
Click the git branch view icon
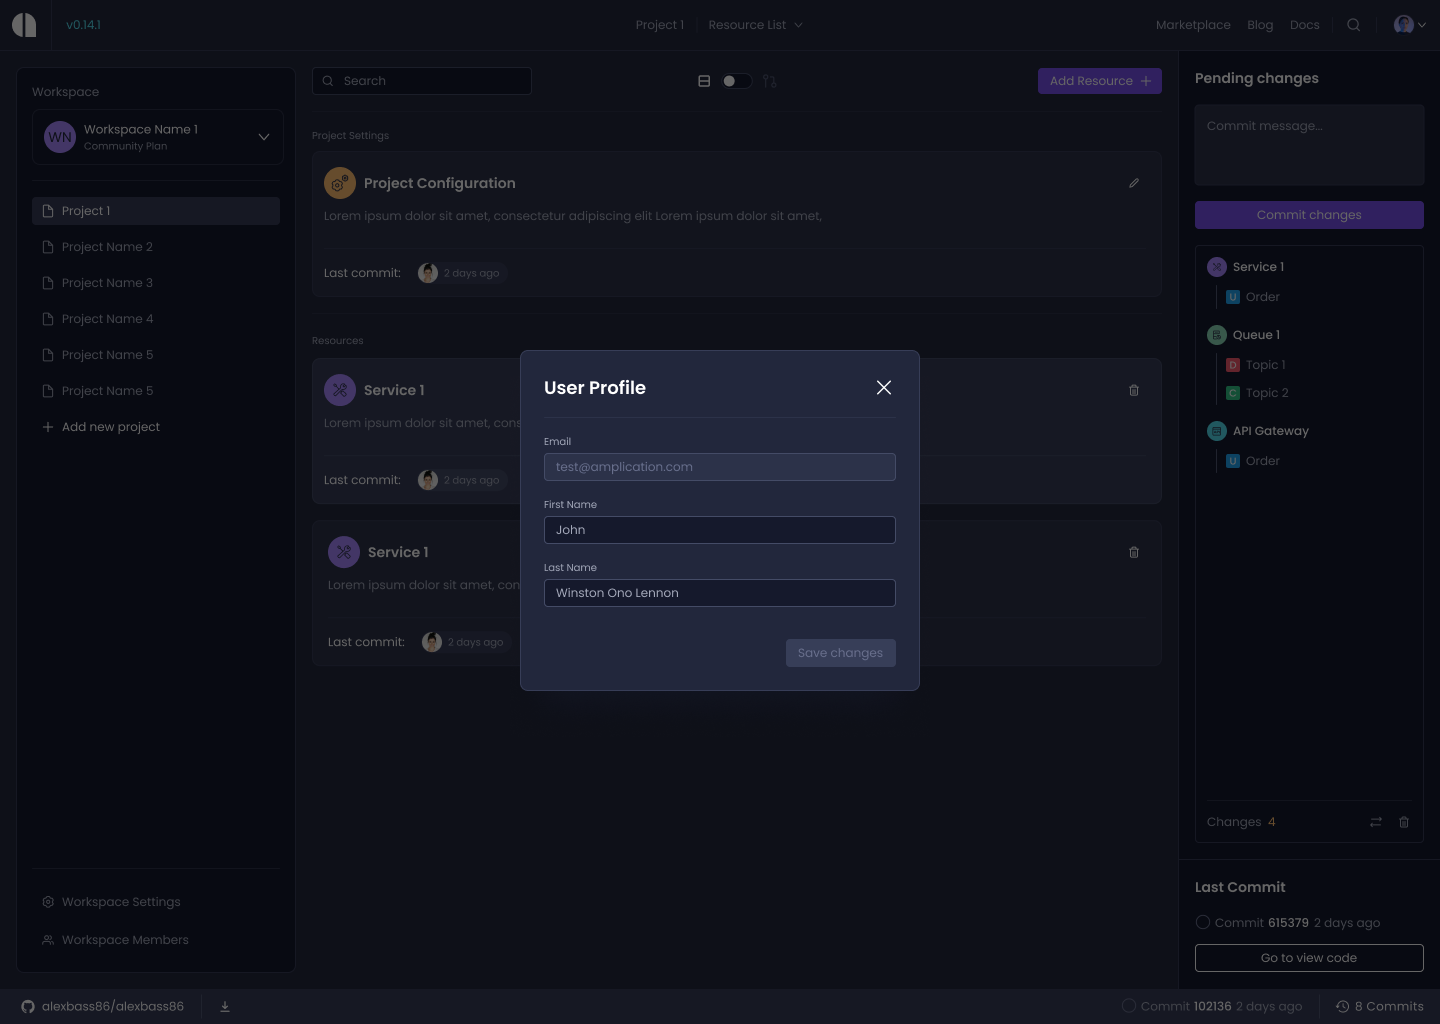(769, 81)
